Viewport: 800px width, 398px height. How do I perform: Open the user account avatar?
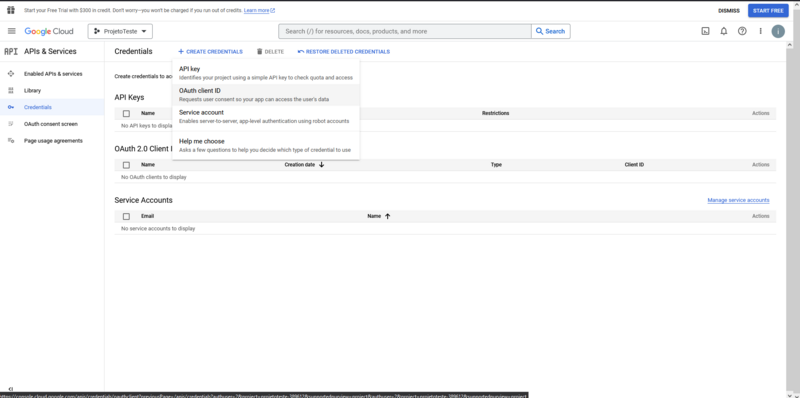coord(778,31)
